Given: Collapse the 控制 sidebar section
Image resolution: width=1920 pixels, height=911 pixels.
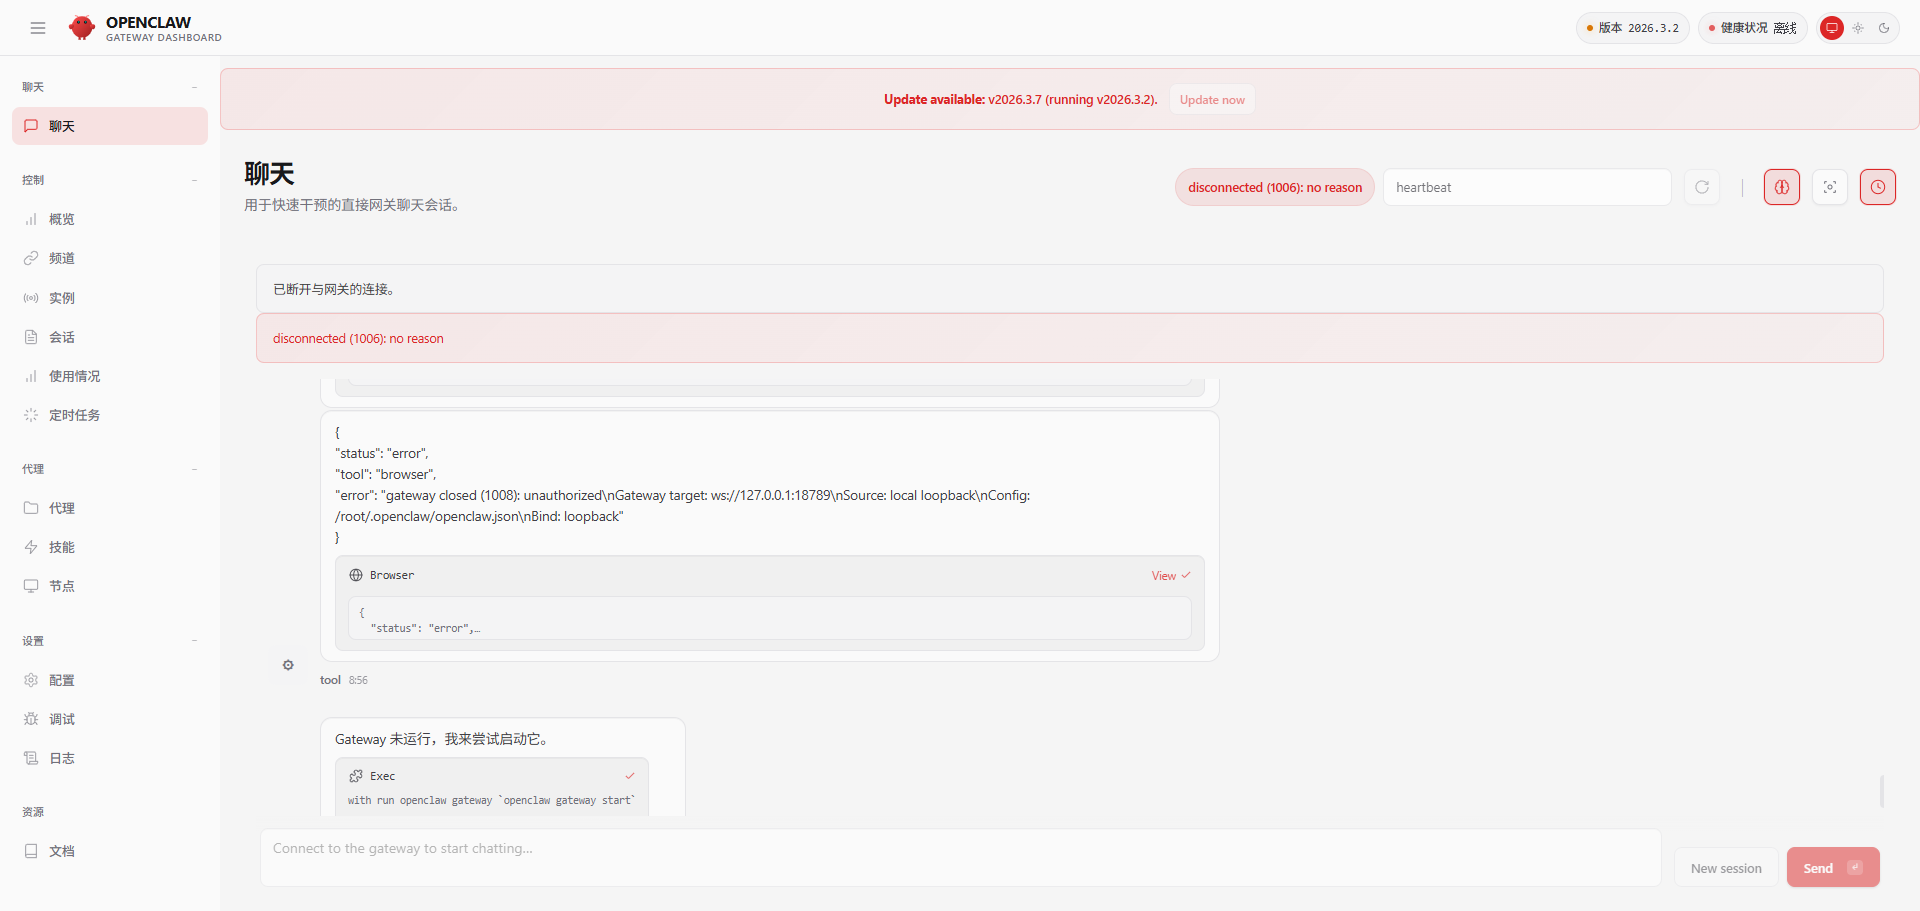Looking at the screenshot, I should click(110, 180).
